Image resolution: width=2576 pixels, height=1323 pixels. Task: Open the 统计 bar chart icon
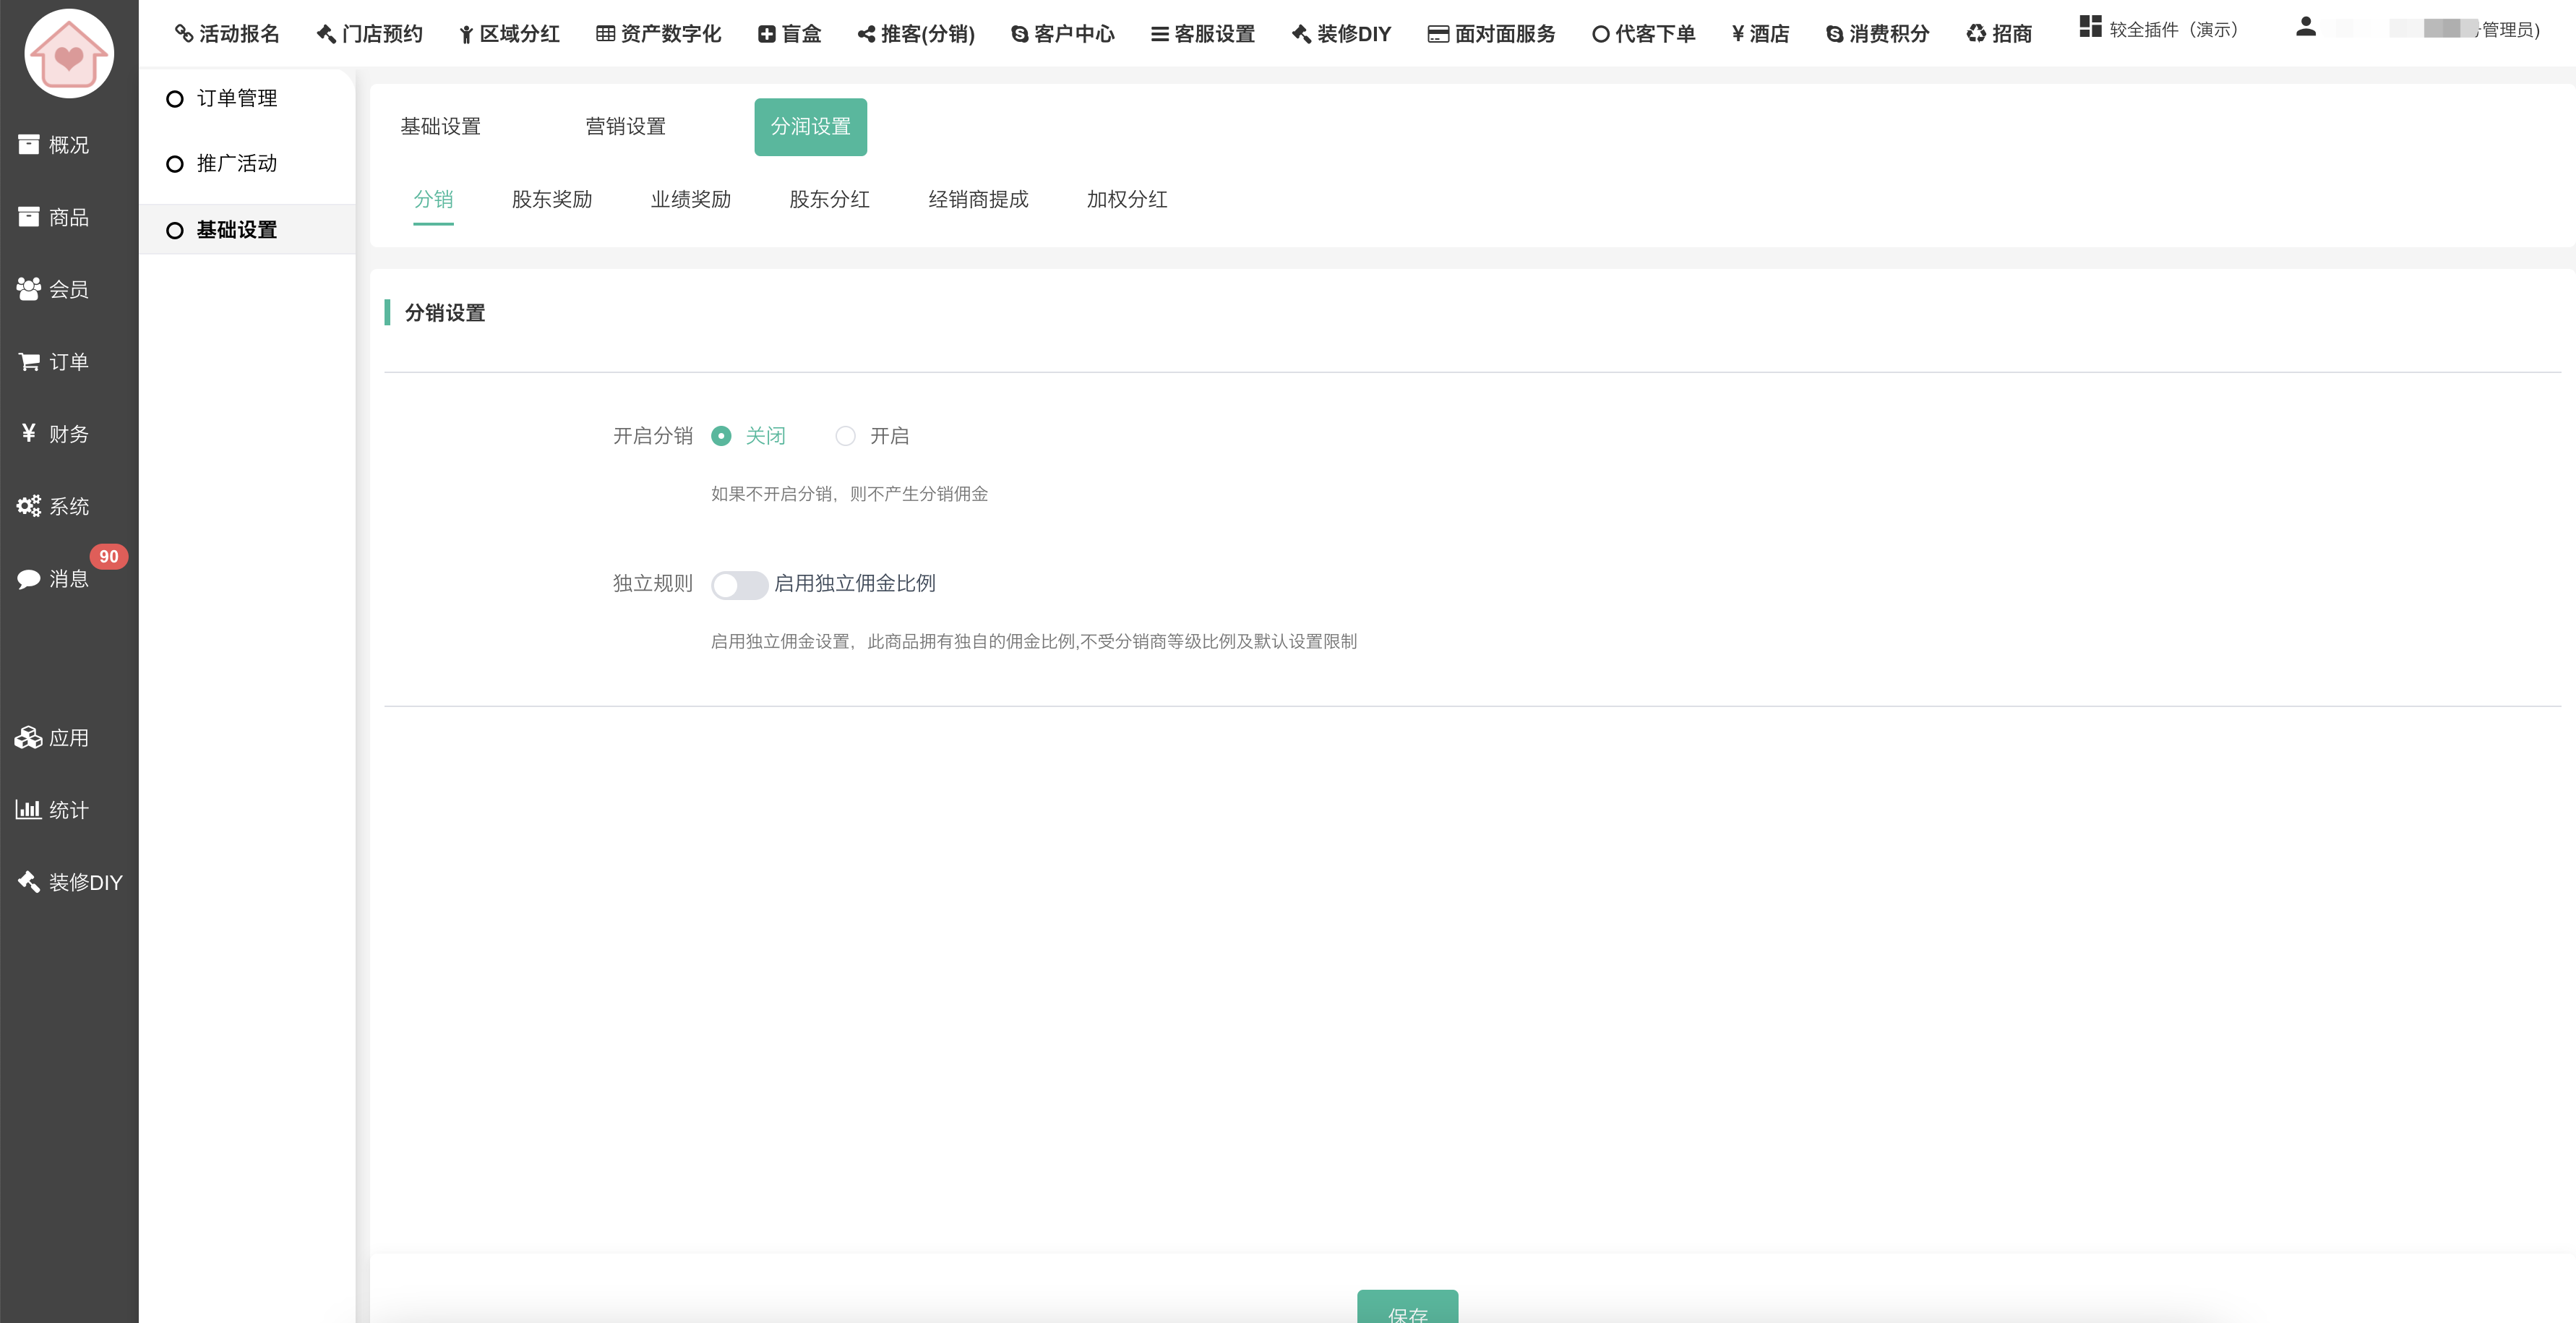point(28,810)
